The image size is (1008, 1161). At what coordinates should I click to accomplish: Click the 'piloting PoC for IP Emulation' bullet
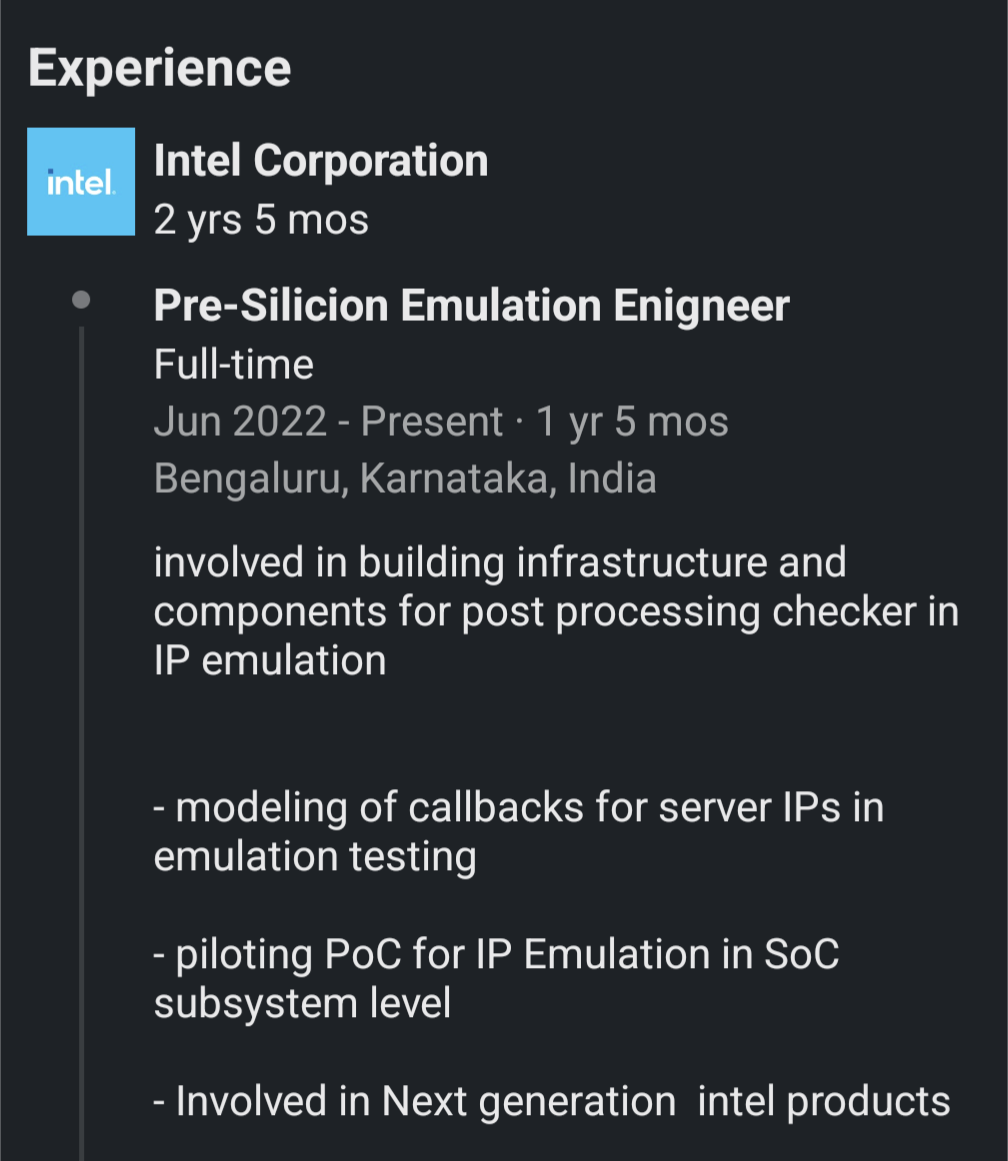[x=495, y=954]
